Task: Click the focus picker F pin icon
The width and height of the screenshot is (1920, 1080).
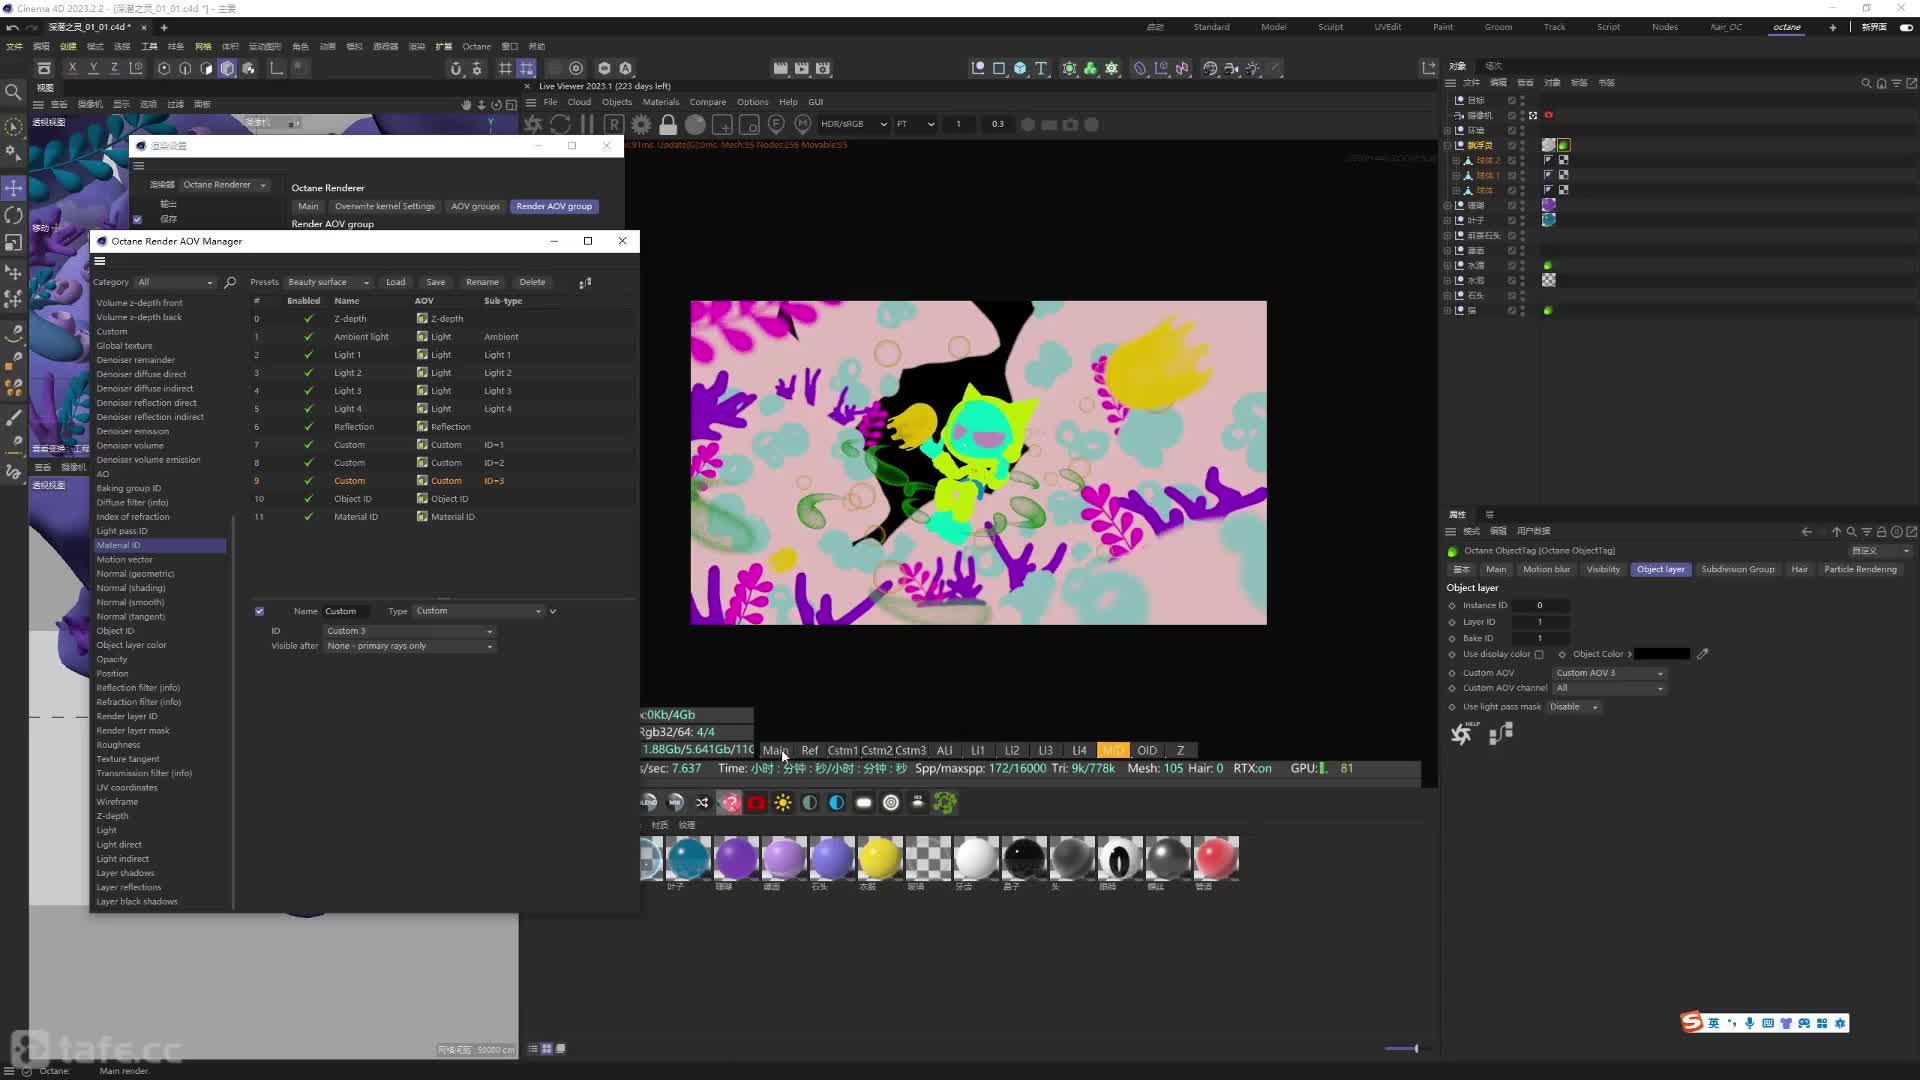Action: [776, 124]
